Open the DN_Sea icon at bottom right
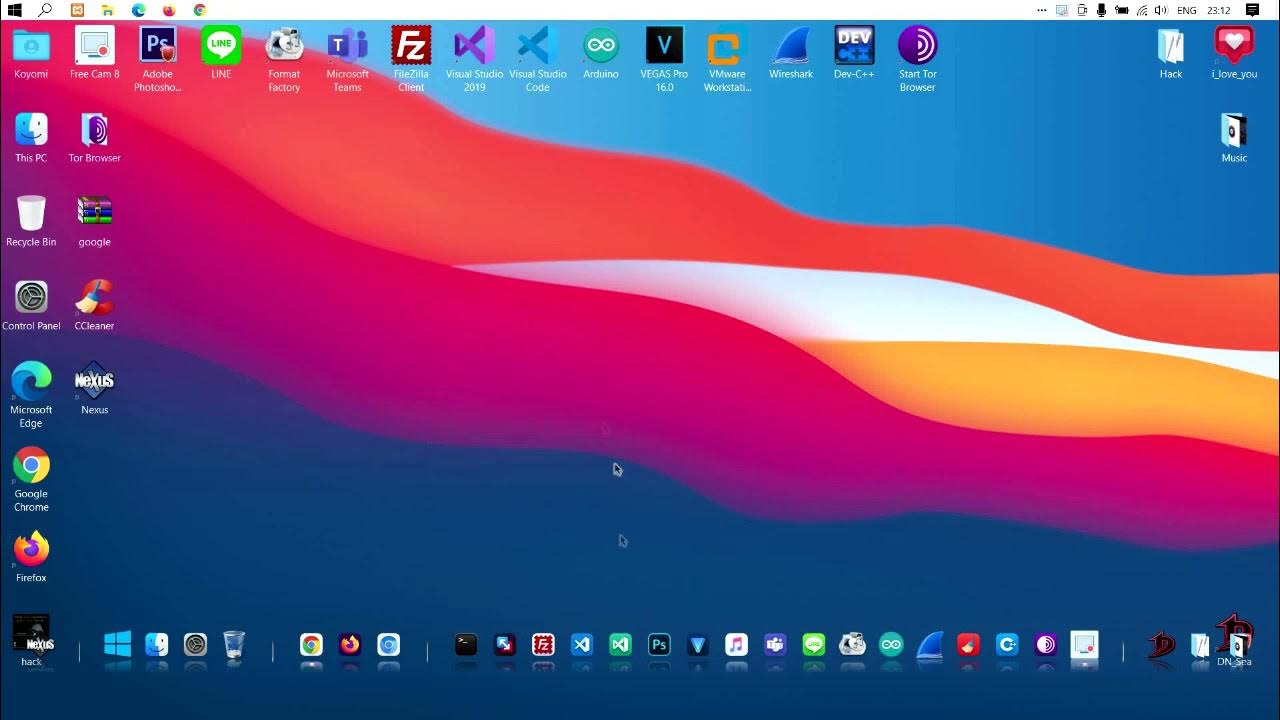 [1234, 641]
